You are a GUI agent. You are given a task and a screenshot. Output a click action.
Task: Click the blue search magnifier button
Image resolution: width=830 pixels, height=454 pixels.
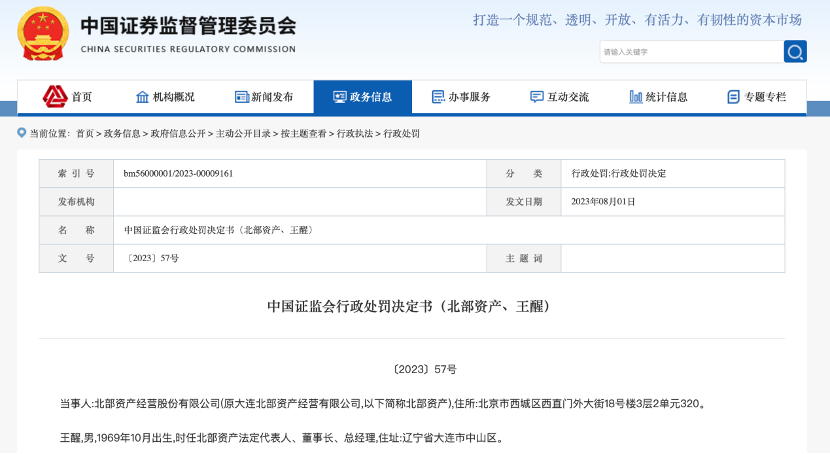[x=795, y=51]
